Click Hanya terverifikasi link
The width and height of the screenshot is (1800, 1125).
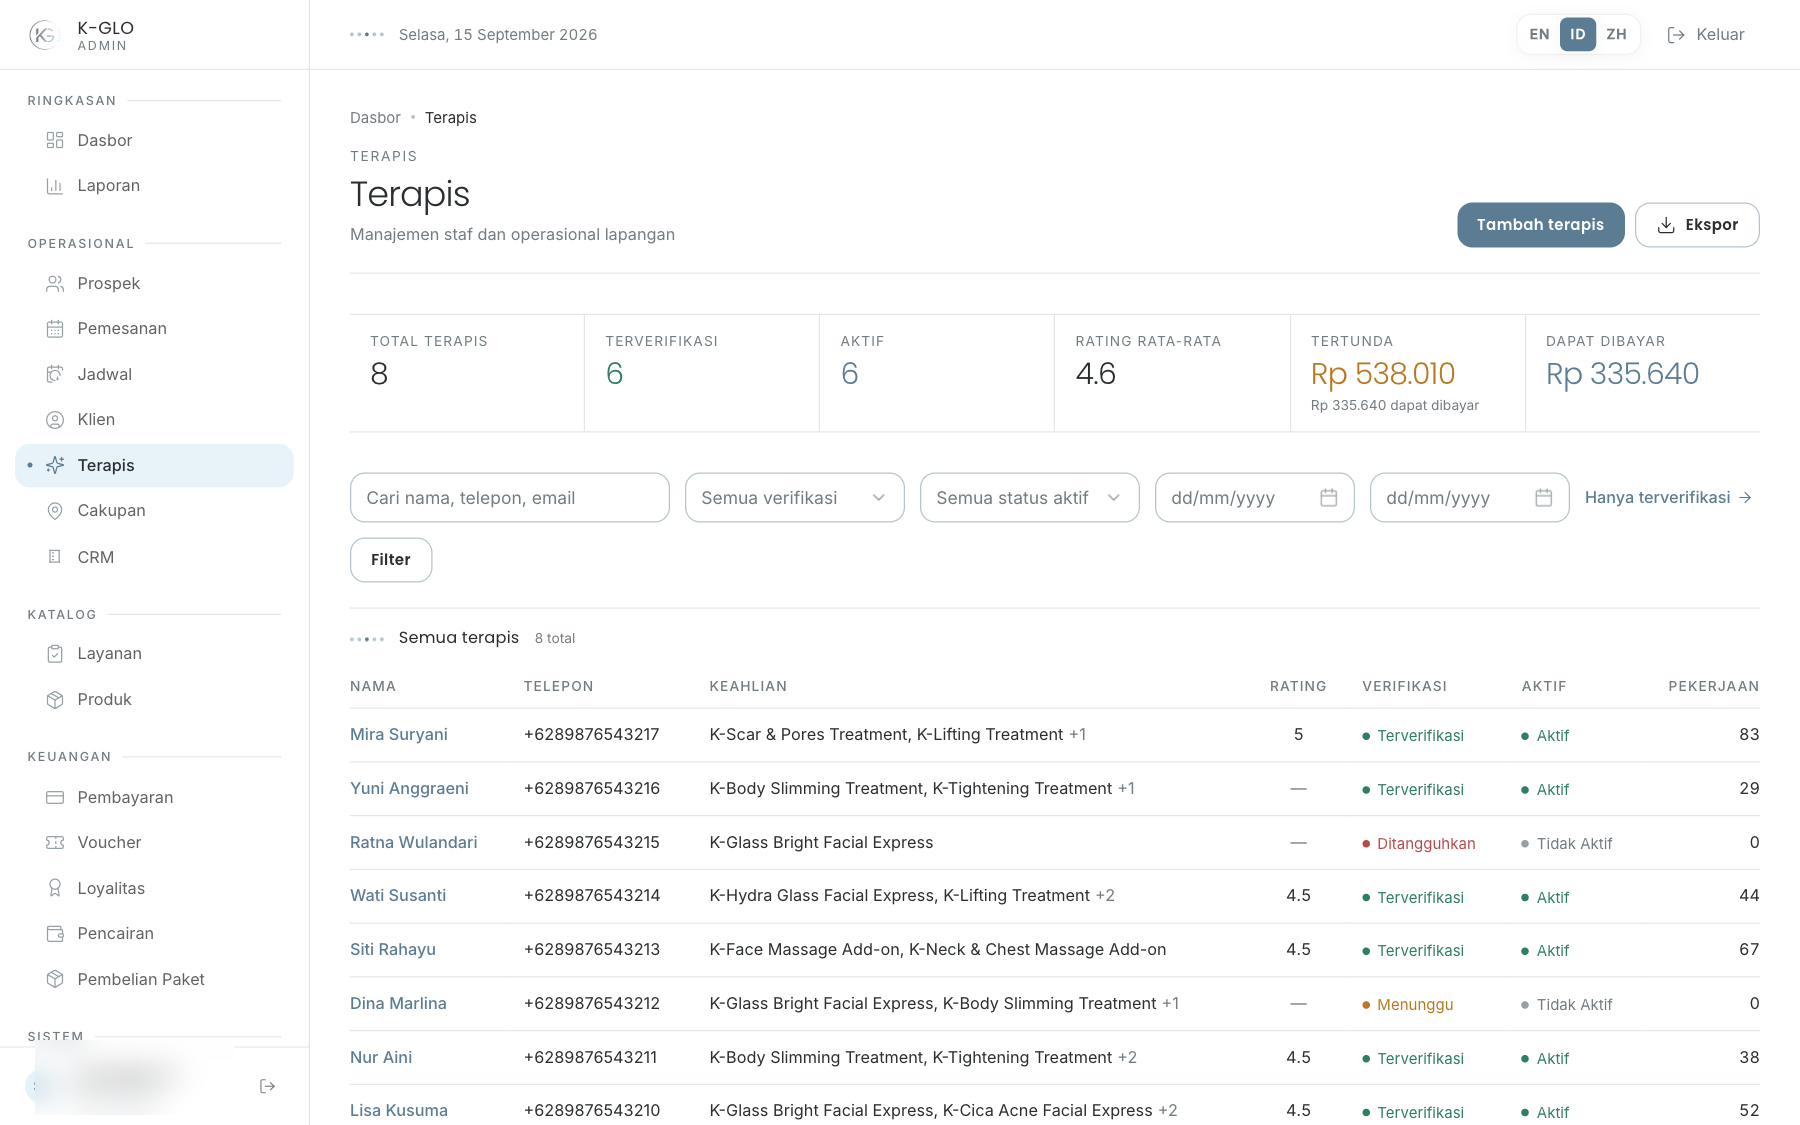click(x=1668, y=498)
